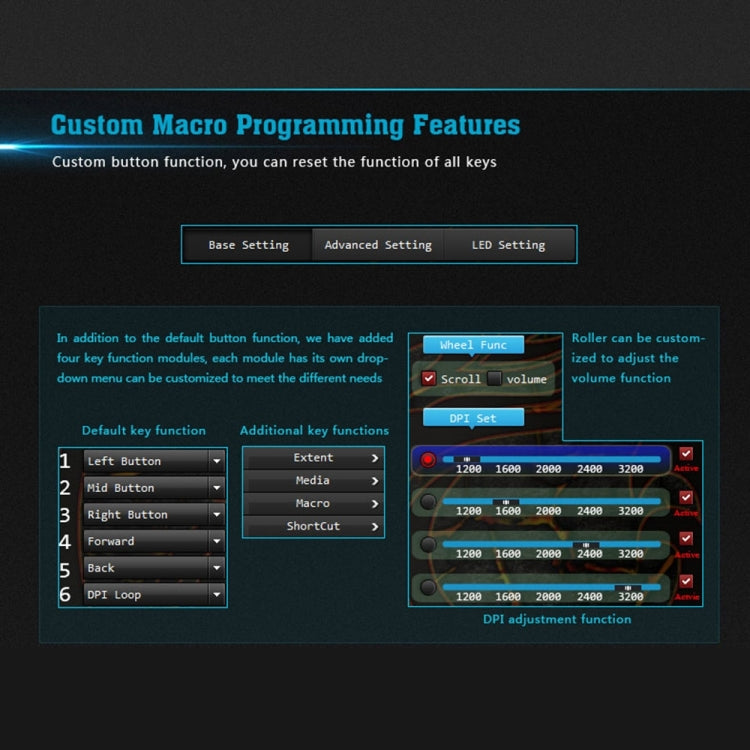The image size is (750, 750).
Task: Open the DPI Loop dropdown menu
Action: [x=216, y=595]
